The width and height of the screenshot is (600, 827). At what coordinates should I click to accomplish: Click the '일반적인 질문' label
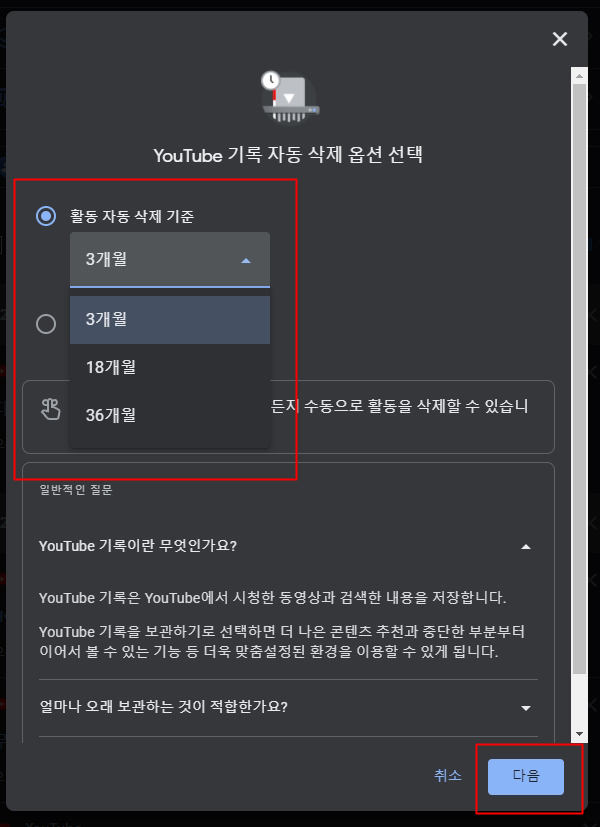(76, 490)
